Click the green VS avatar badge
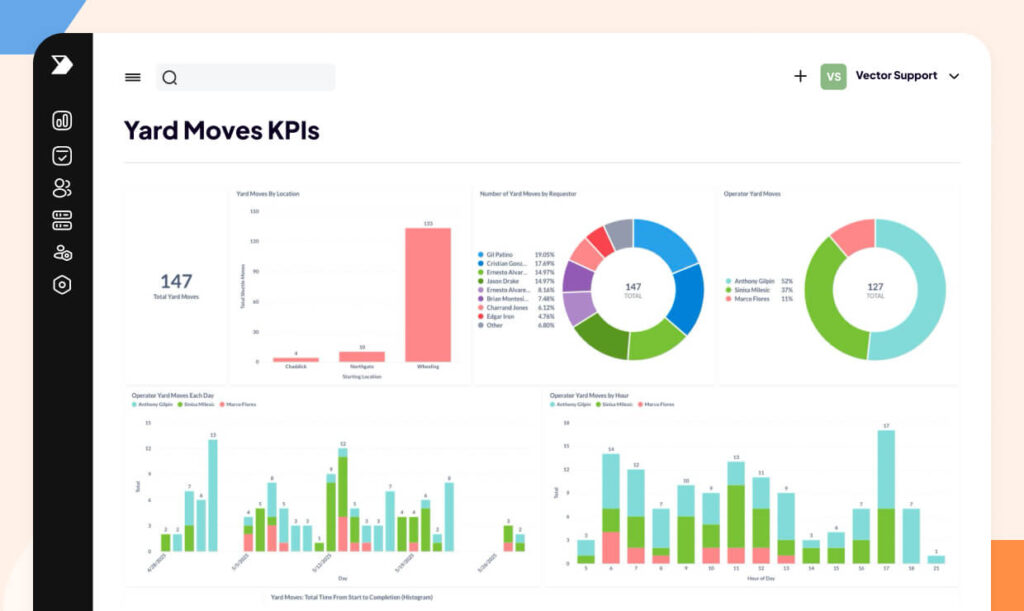Image resolution: width=1024 pixels, height=611 pixels. coord(833,76)
